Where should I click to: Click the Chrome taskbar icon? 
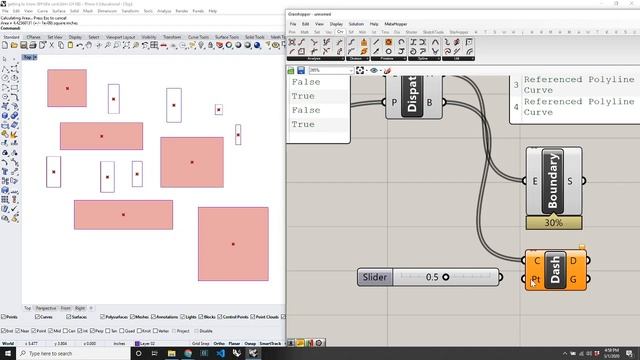(188, 353)
